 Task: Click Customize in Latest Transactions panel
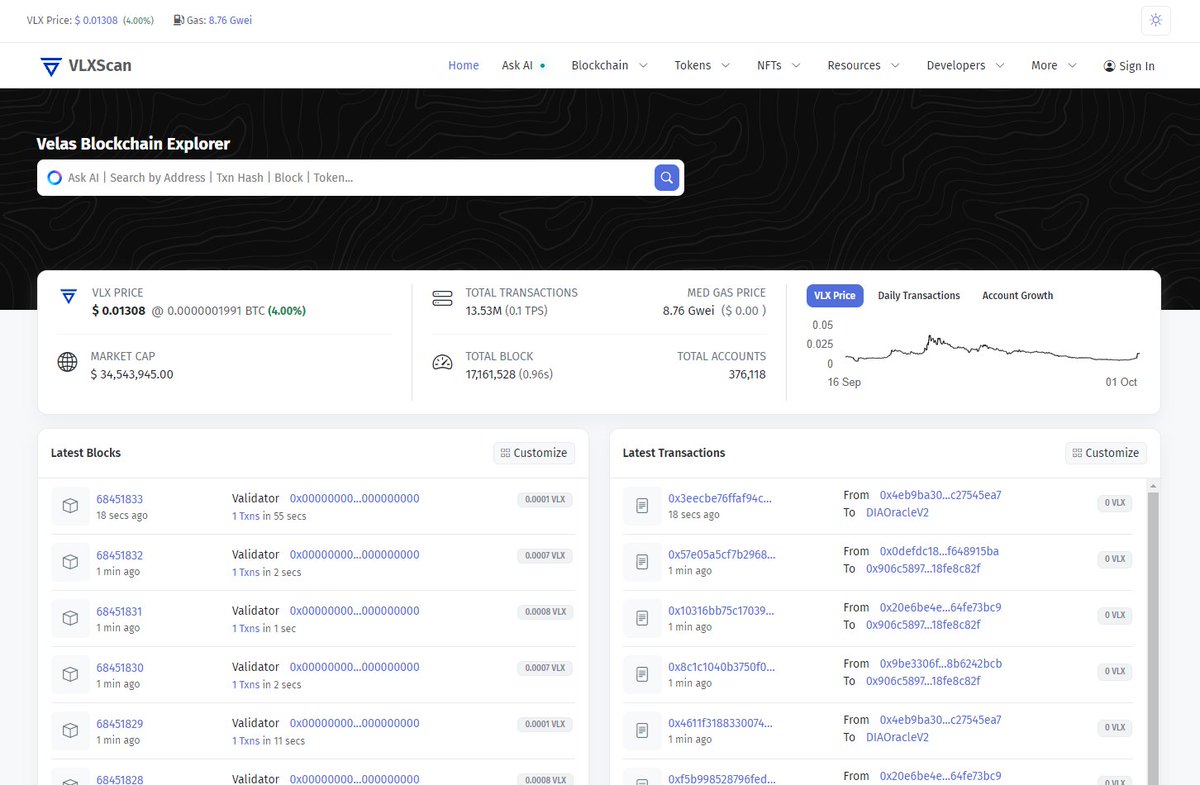1106,453
